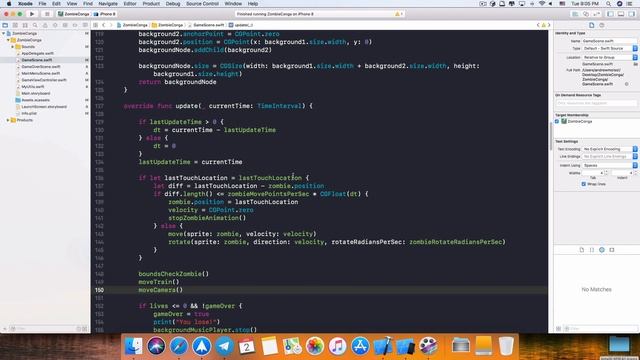Choose the file location folder icon
The height and width of the screenshot is (360, 640).
pos(635,64)
